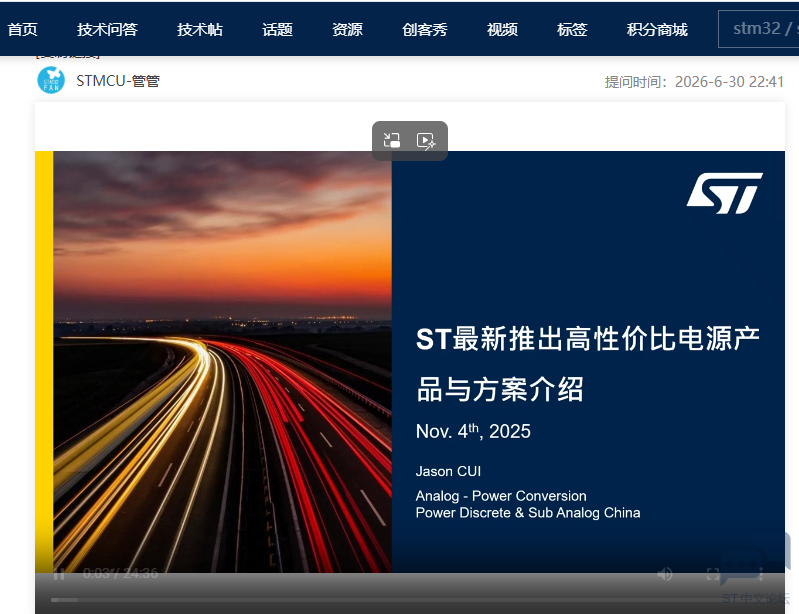Click the Nov. 4th, 2025 date text
The width and height of the screenshot is (799, 614).
point(473,431)
